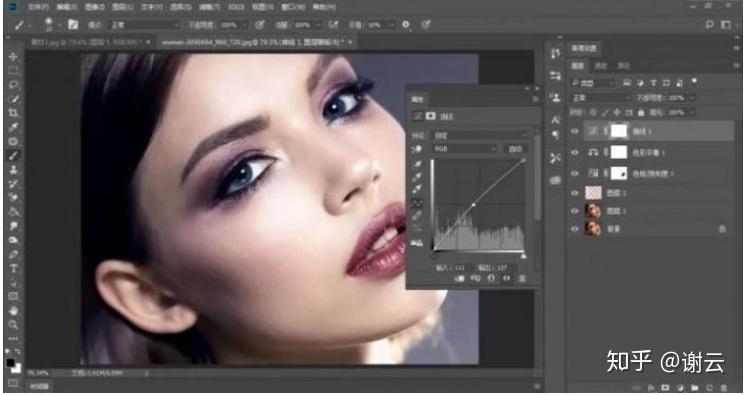Click the brush settings gear icon in options bar
The height and width of the screenshot is (395, 745).
tap(406, 24)
